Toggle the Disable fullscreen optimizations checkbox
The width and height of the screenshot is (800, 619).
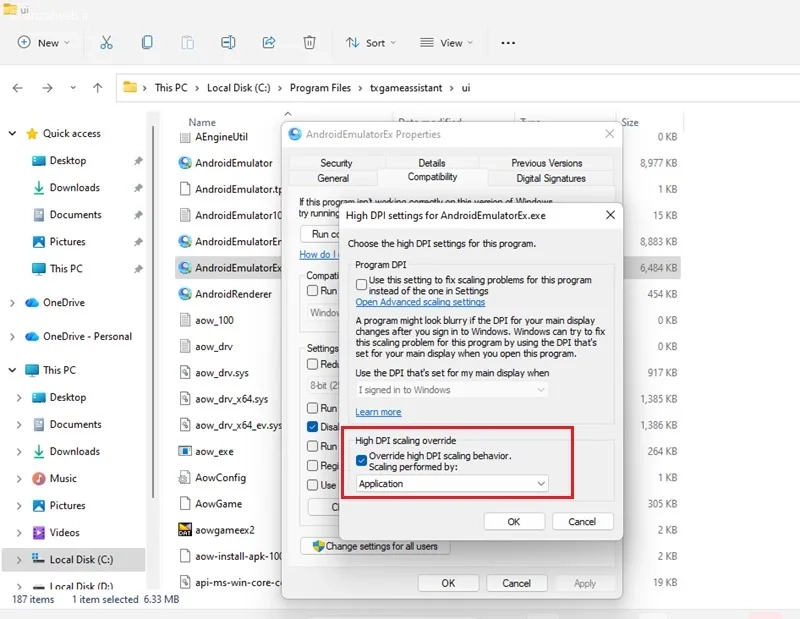tap(314, 427)
